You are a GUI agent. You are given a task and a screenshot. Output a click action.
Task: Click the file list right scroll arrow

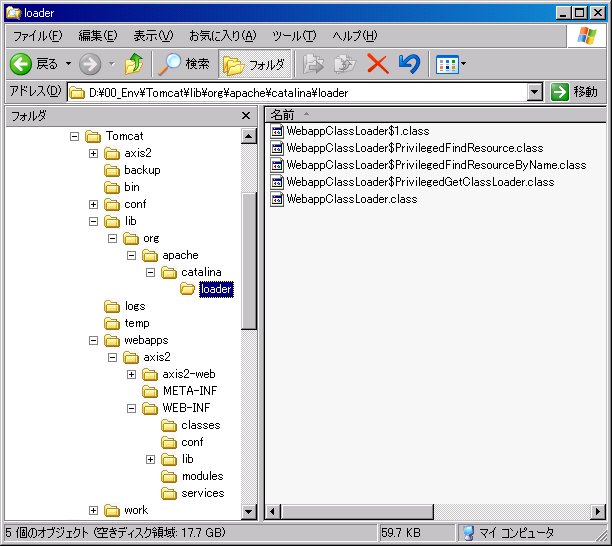pyautogui.click(x=598, y=512)
